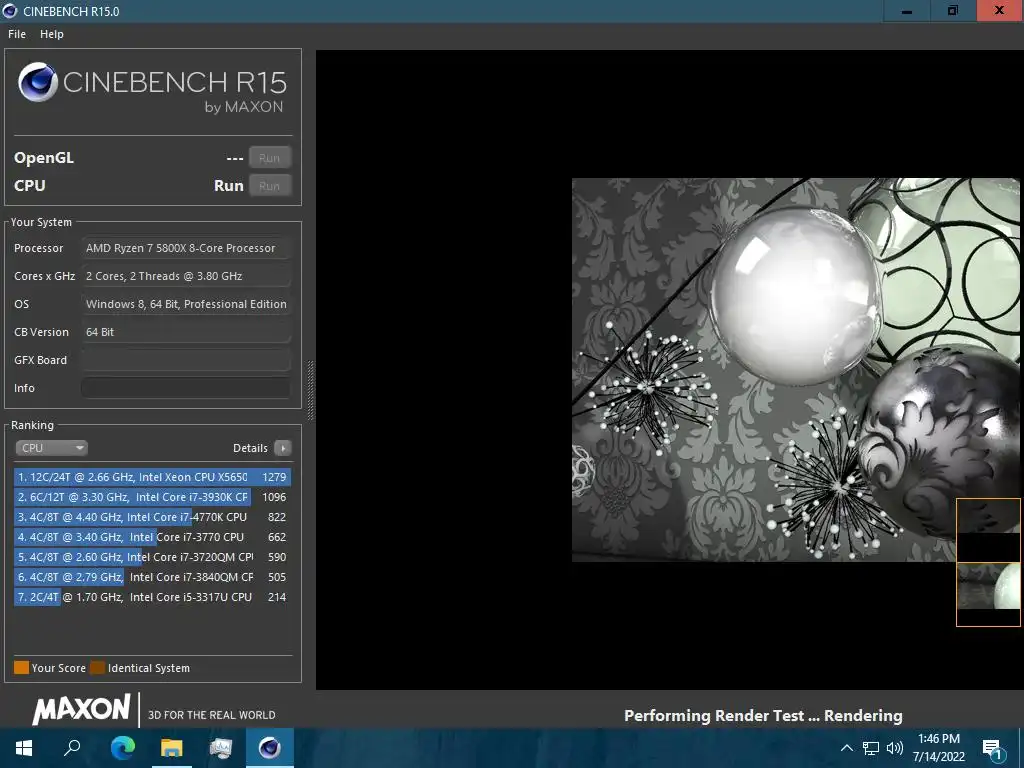Click the CB Version field
The image size is (1024, 768).
(185, 332)
